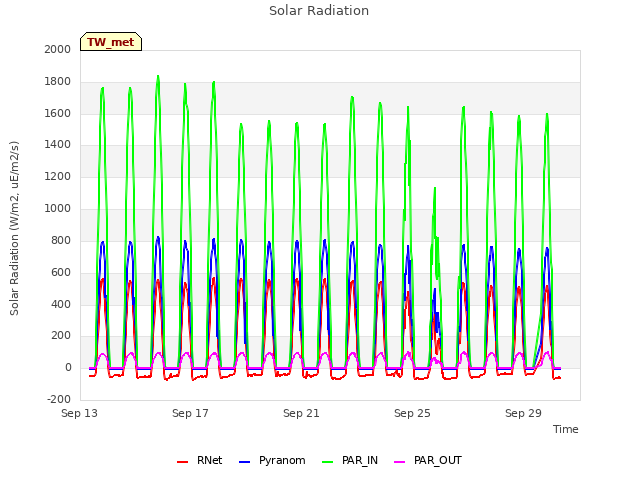
Task: Click the 1600 y-axis tick label
Action: click(58, 113)
